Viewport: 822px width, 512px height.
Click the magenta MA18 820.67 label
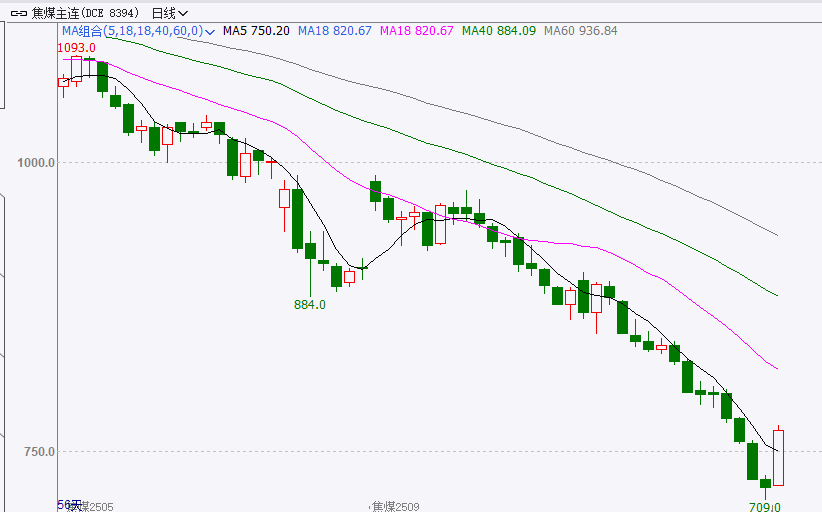click(x=416, y=31)
